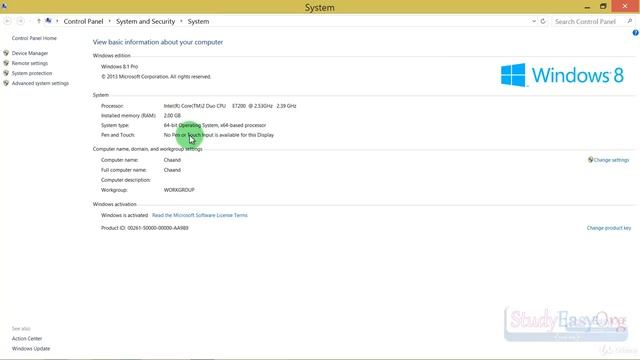The width and height of the screenshot is (640, 360).
Task: Expand the breadcrumb arrow after Control Panel
Action: point(109,21)
